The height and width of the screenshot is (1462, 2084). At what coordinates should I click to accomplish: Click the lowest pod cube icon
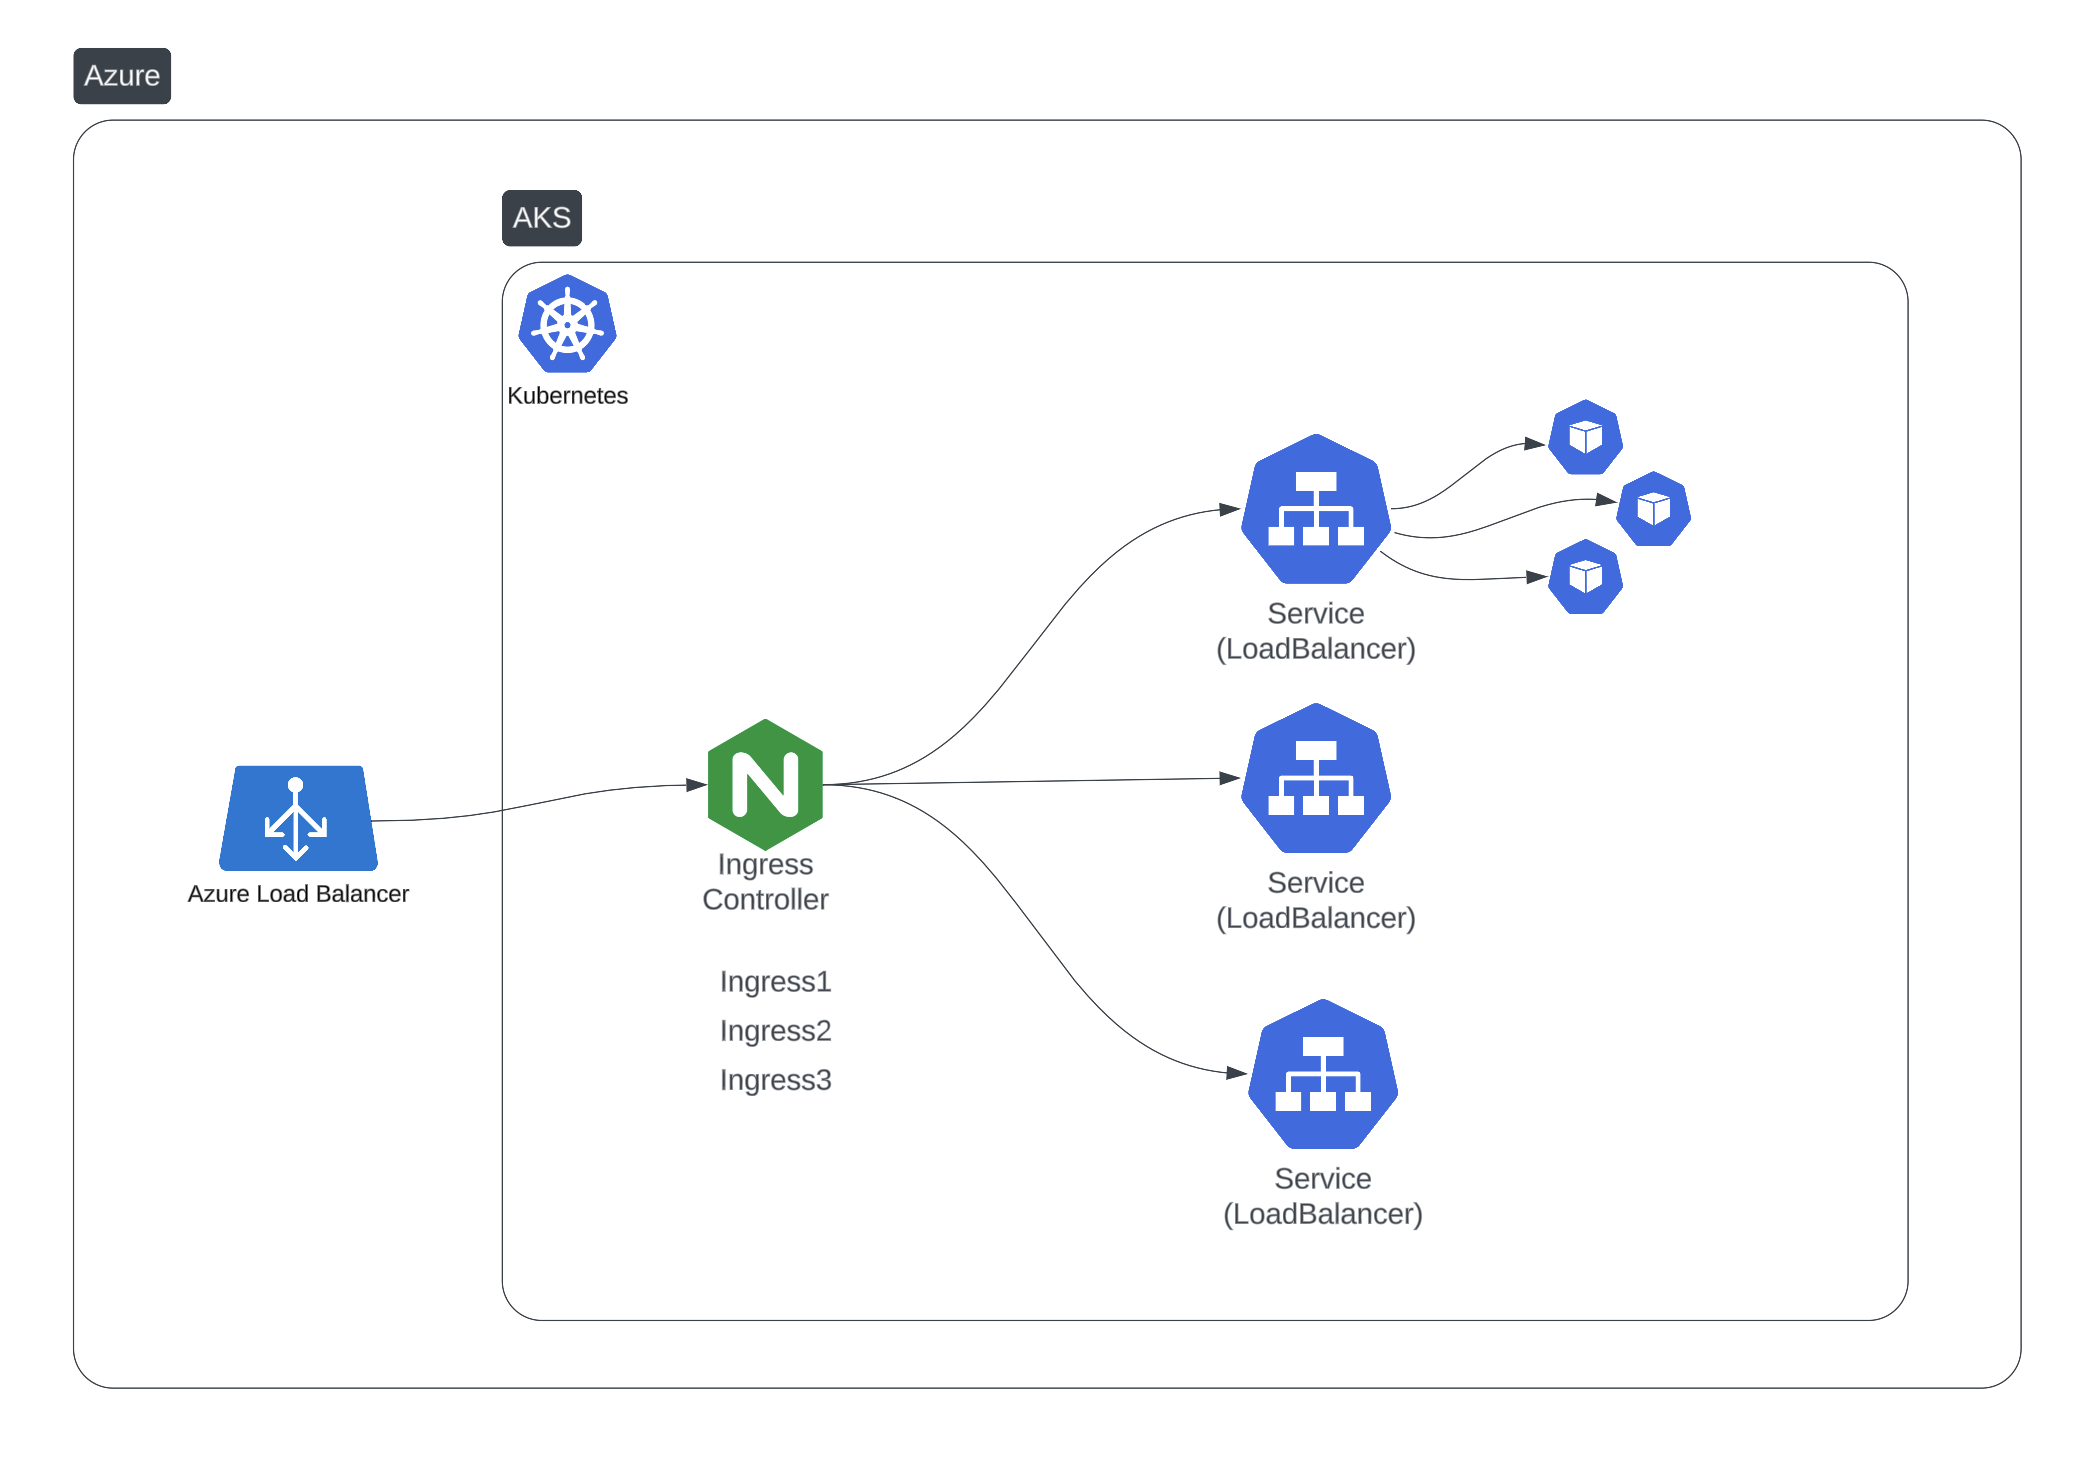point(1585,577)
